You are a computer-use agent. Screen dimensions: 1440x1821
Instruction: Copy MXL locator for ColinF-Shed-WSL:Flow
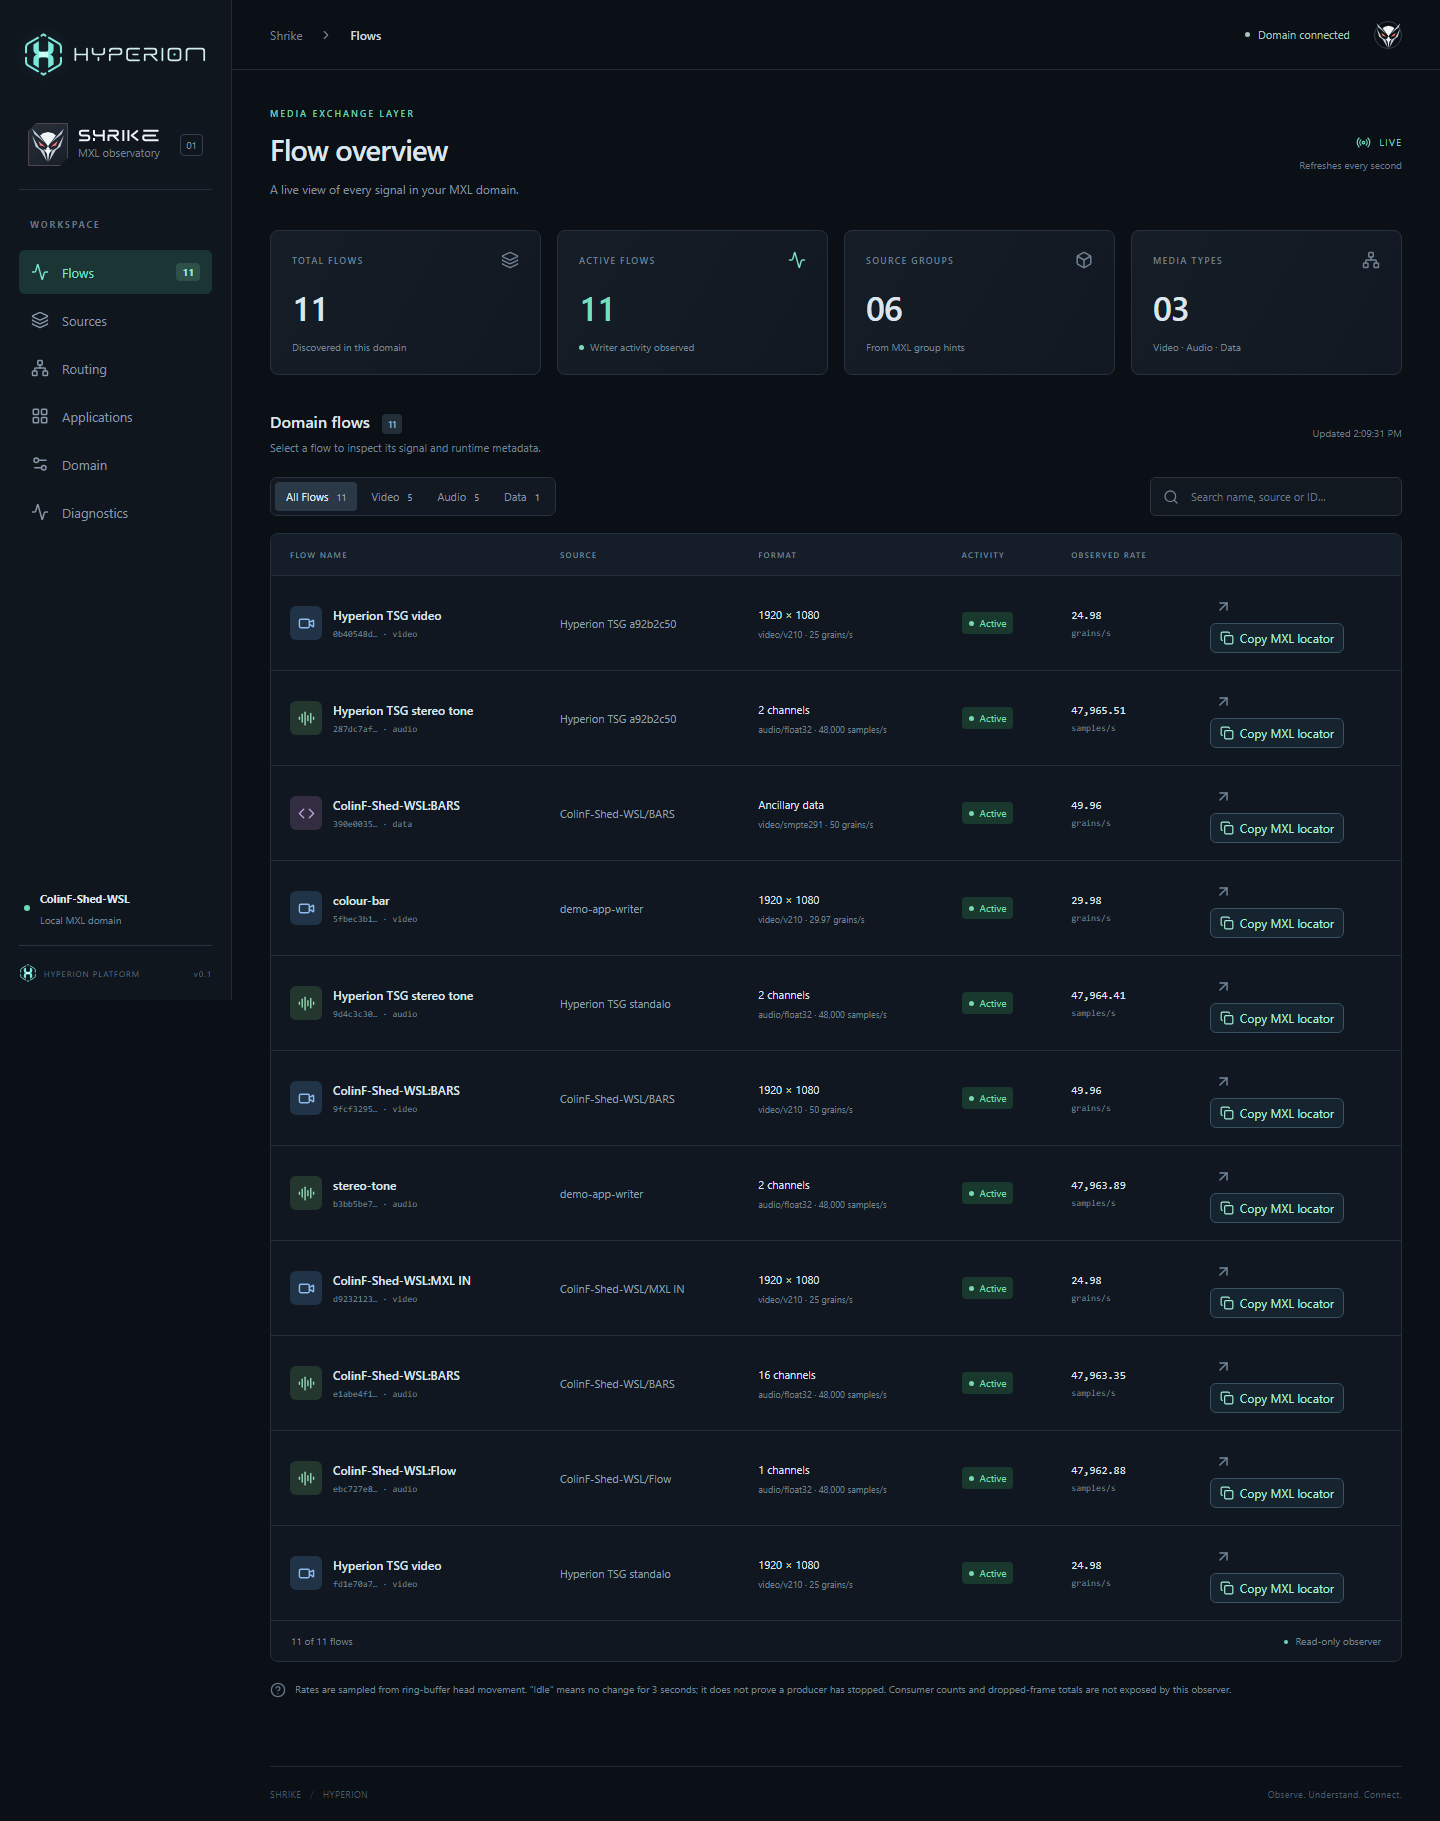tap(1277, 1493)
